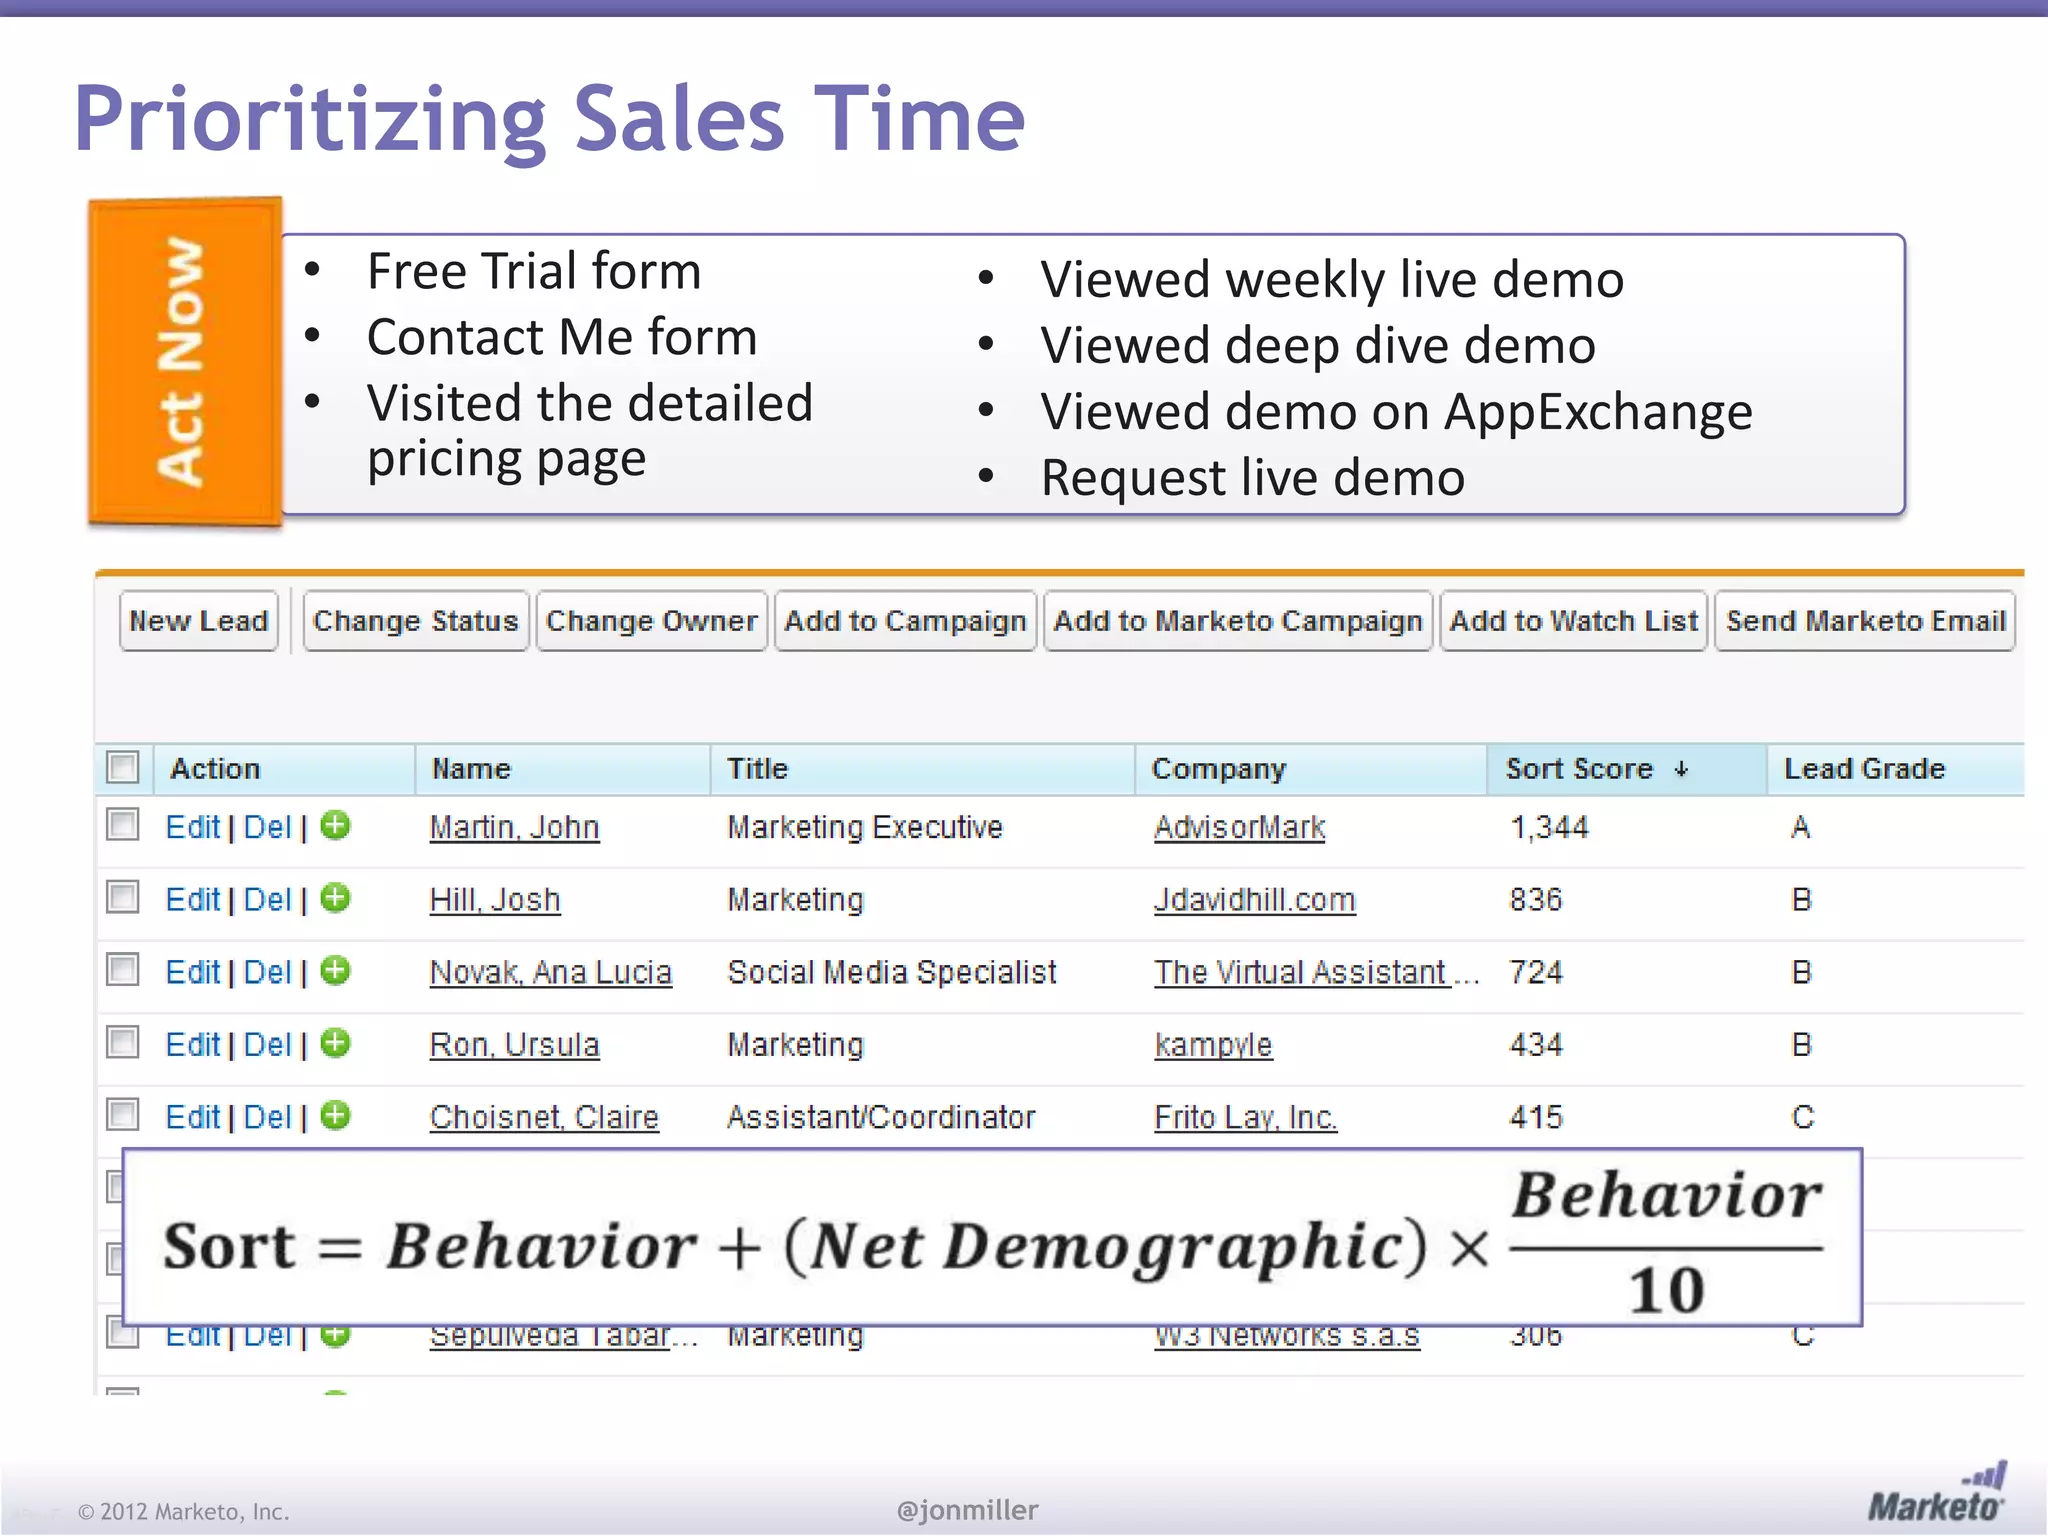Click Edit for Ron, Ursula
Viewport: 2048px width, 1536px height.
pos(192,1045)
